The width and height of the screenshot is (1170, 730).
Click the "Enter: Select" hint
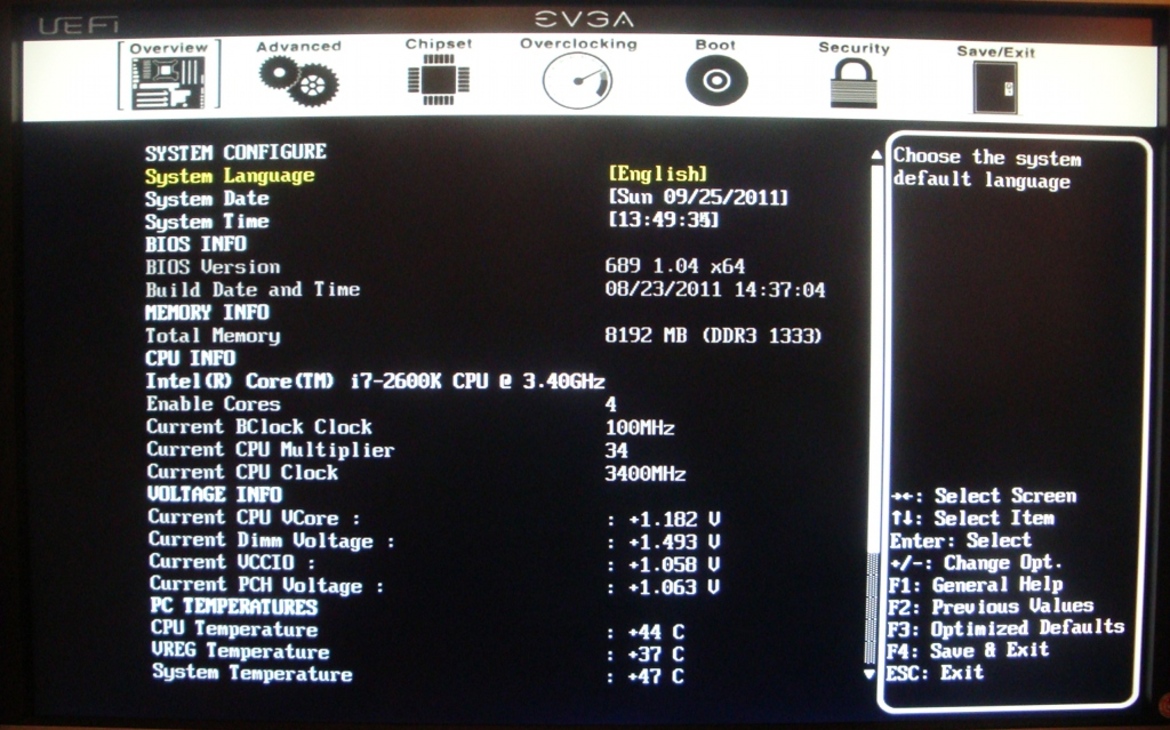[961, 540]
